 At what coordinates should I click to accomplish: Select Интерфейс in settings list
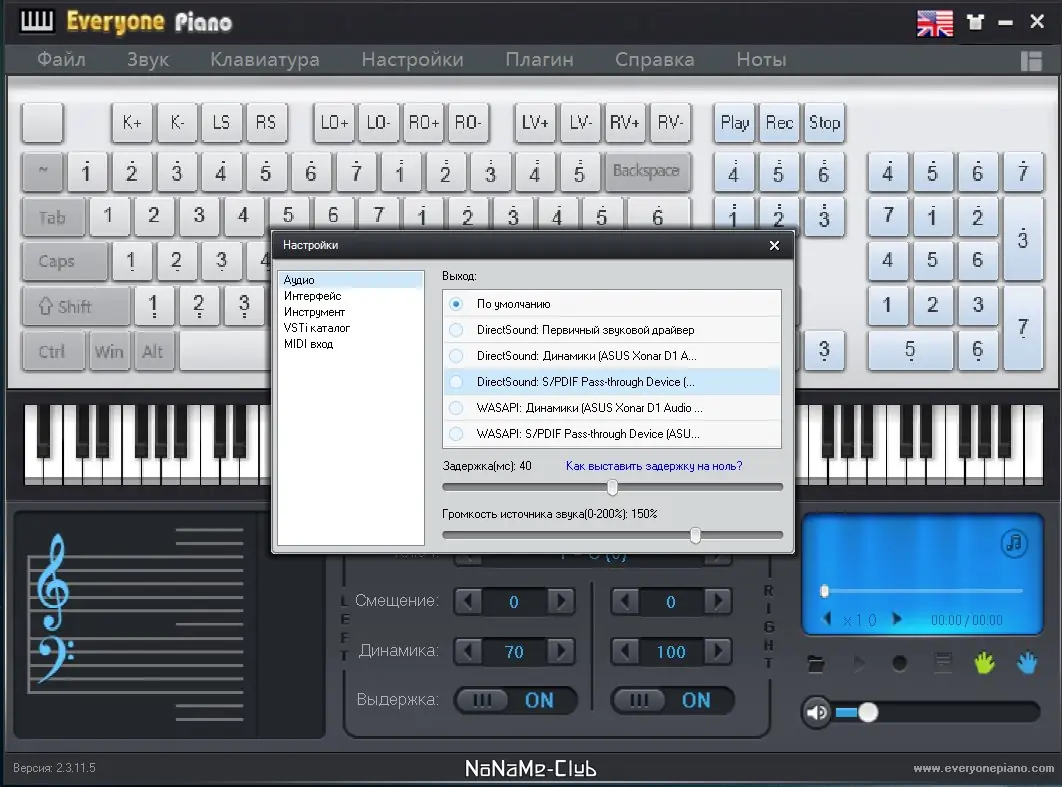[x=351, y=296]
